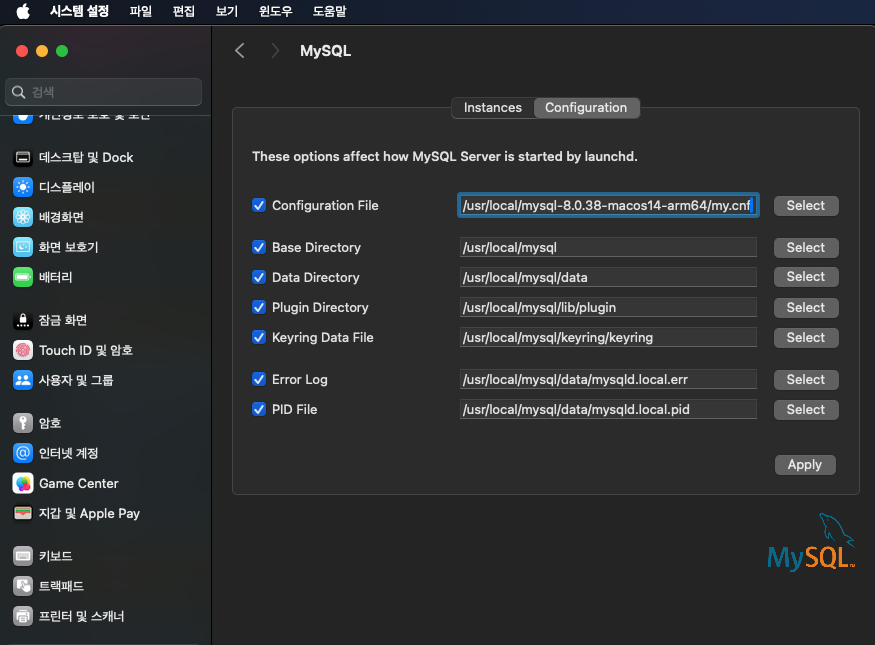Disable the PID File checkbox
The image size is (875, 645).
tap(259, 410)
